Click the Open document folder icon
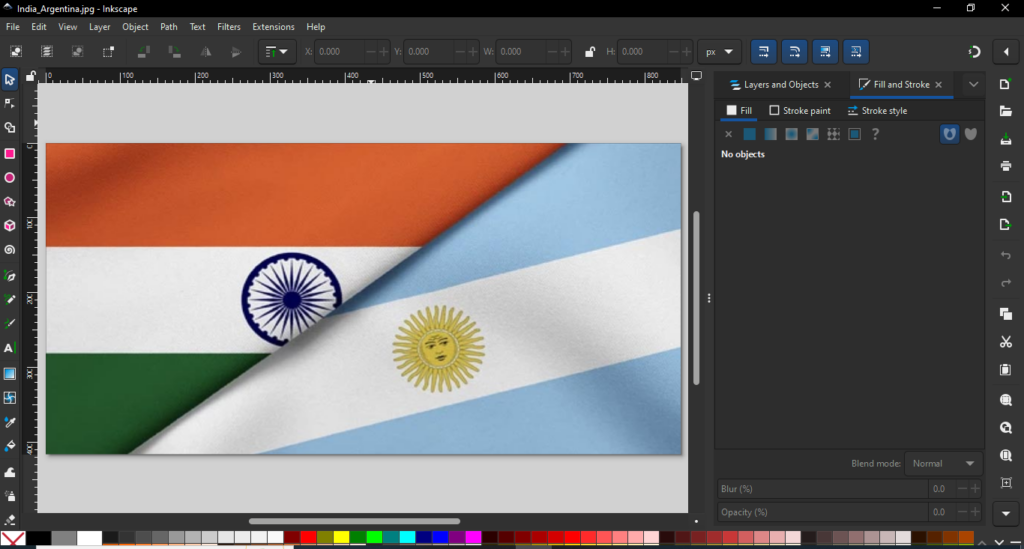 [x=1006, y=112]
